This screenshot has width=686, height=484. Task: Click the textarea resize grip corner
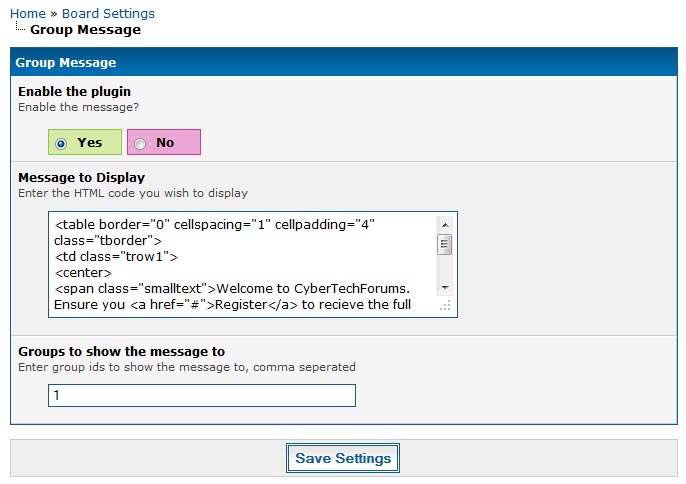coord(446,306)
